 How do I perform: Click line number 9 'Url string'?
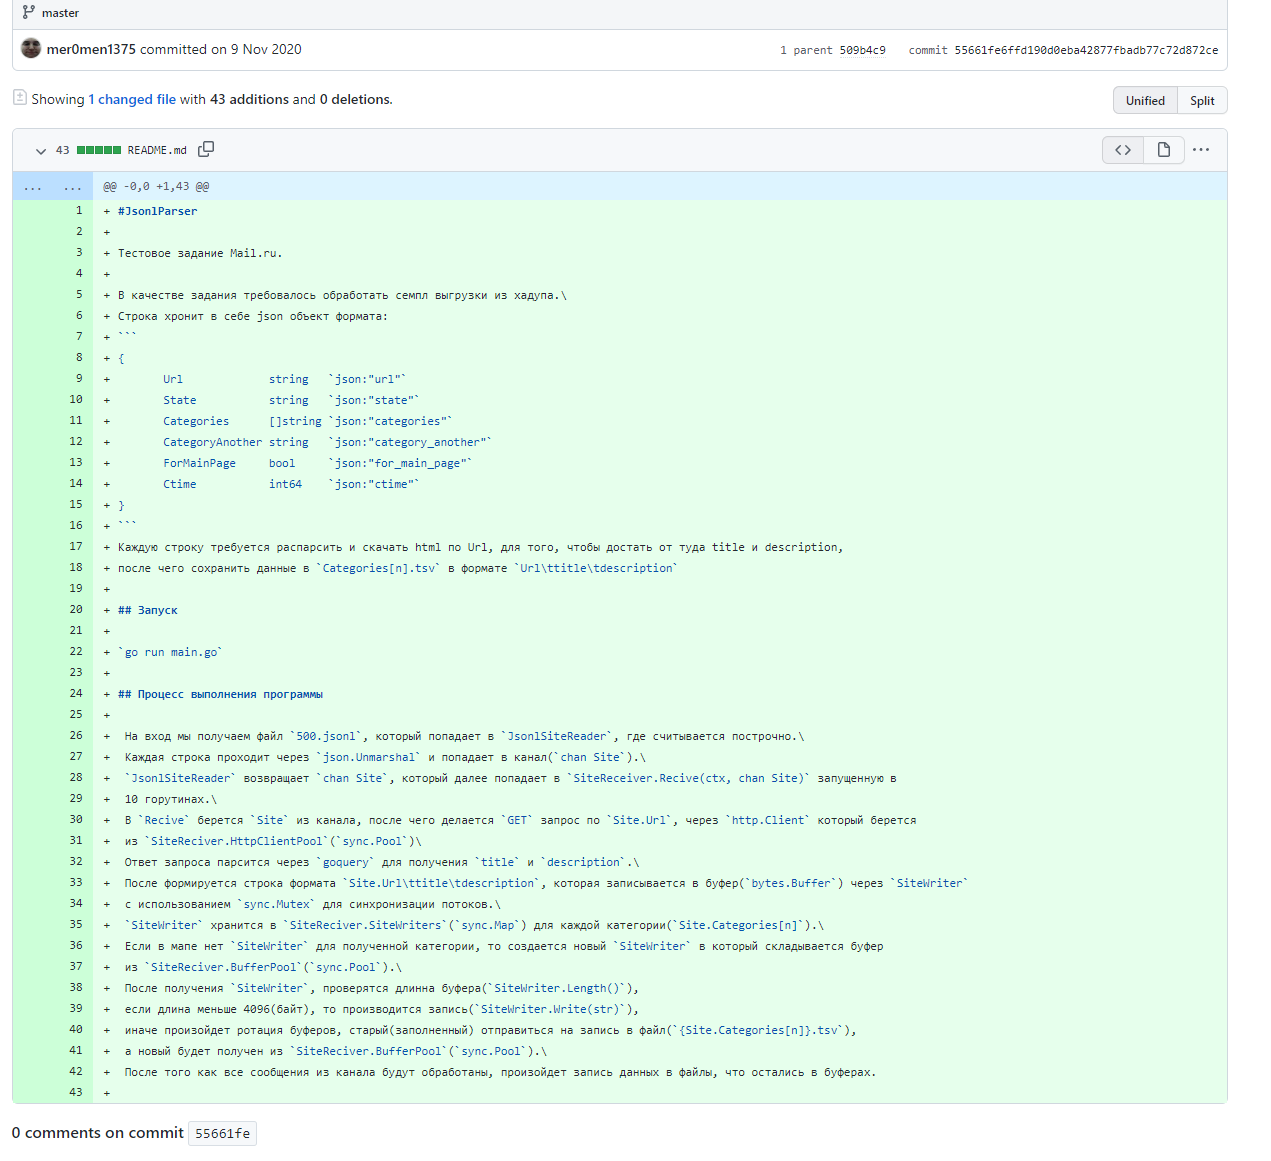[x=73, y=378]
